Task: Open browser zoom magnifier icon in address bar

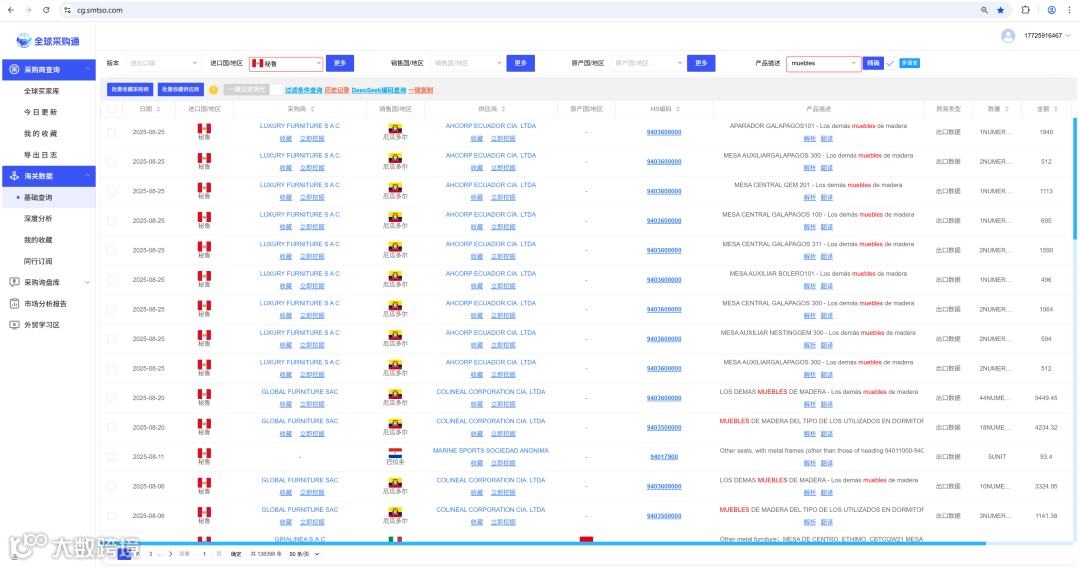Action: point(984,10)
